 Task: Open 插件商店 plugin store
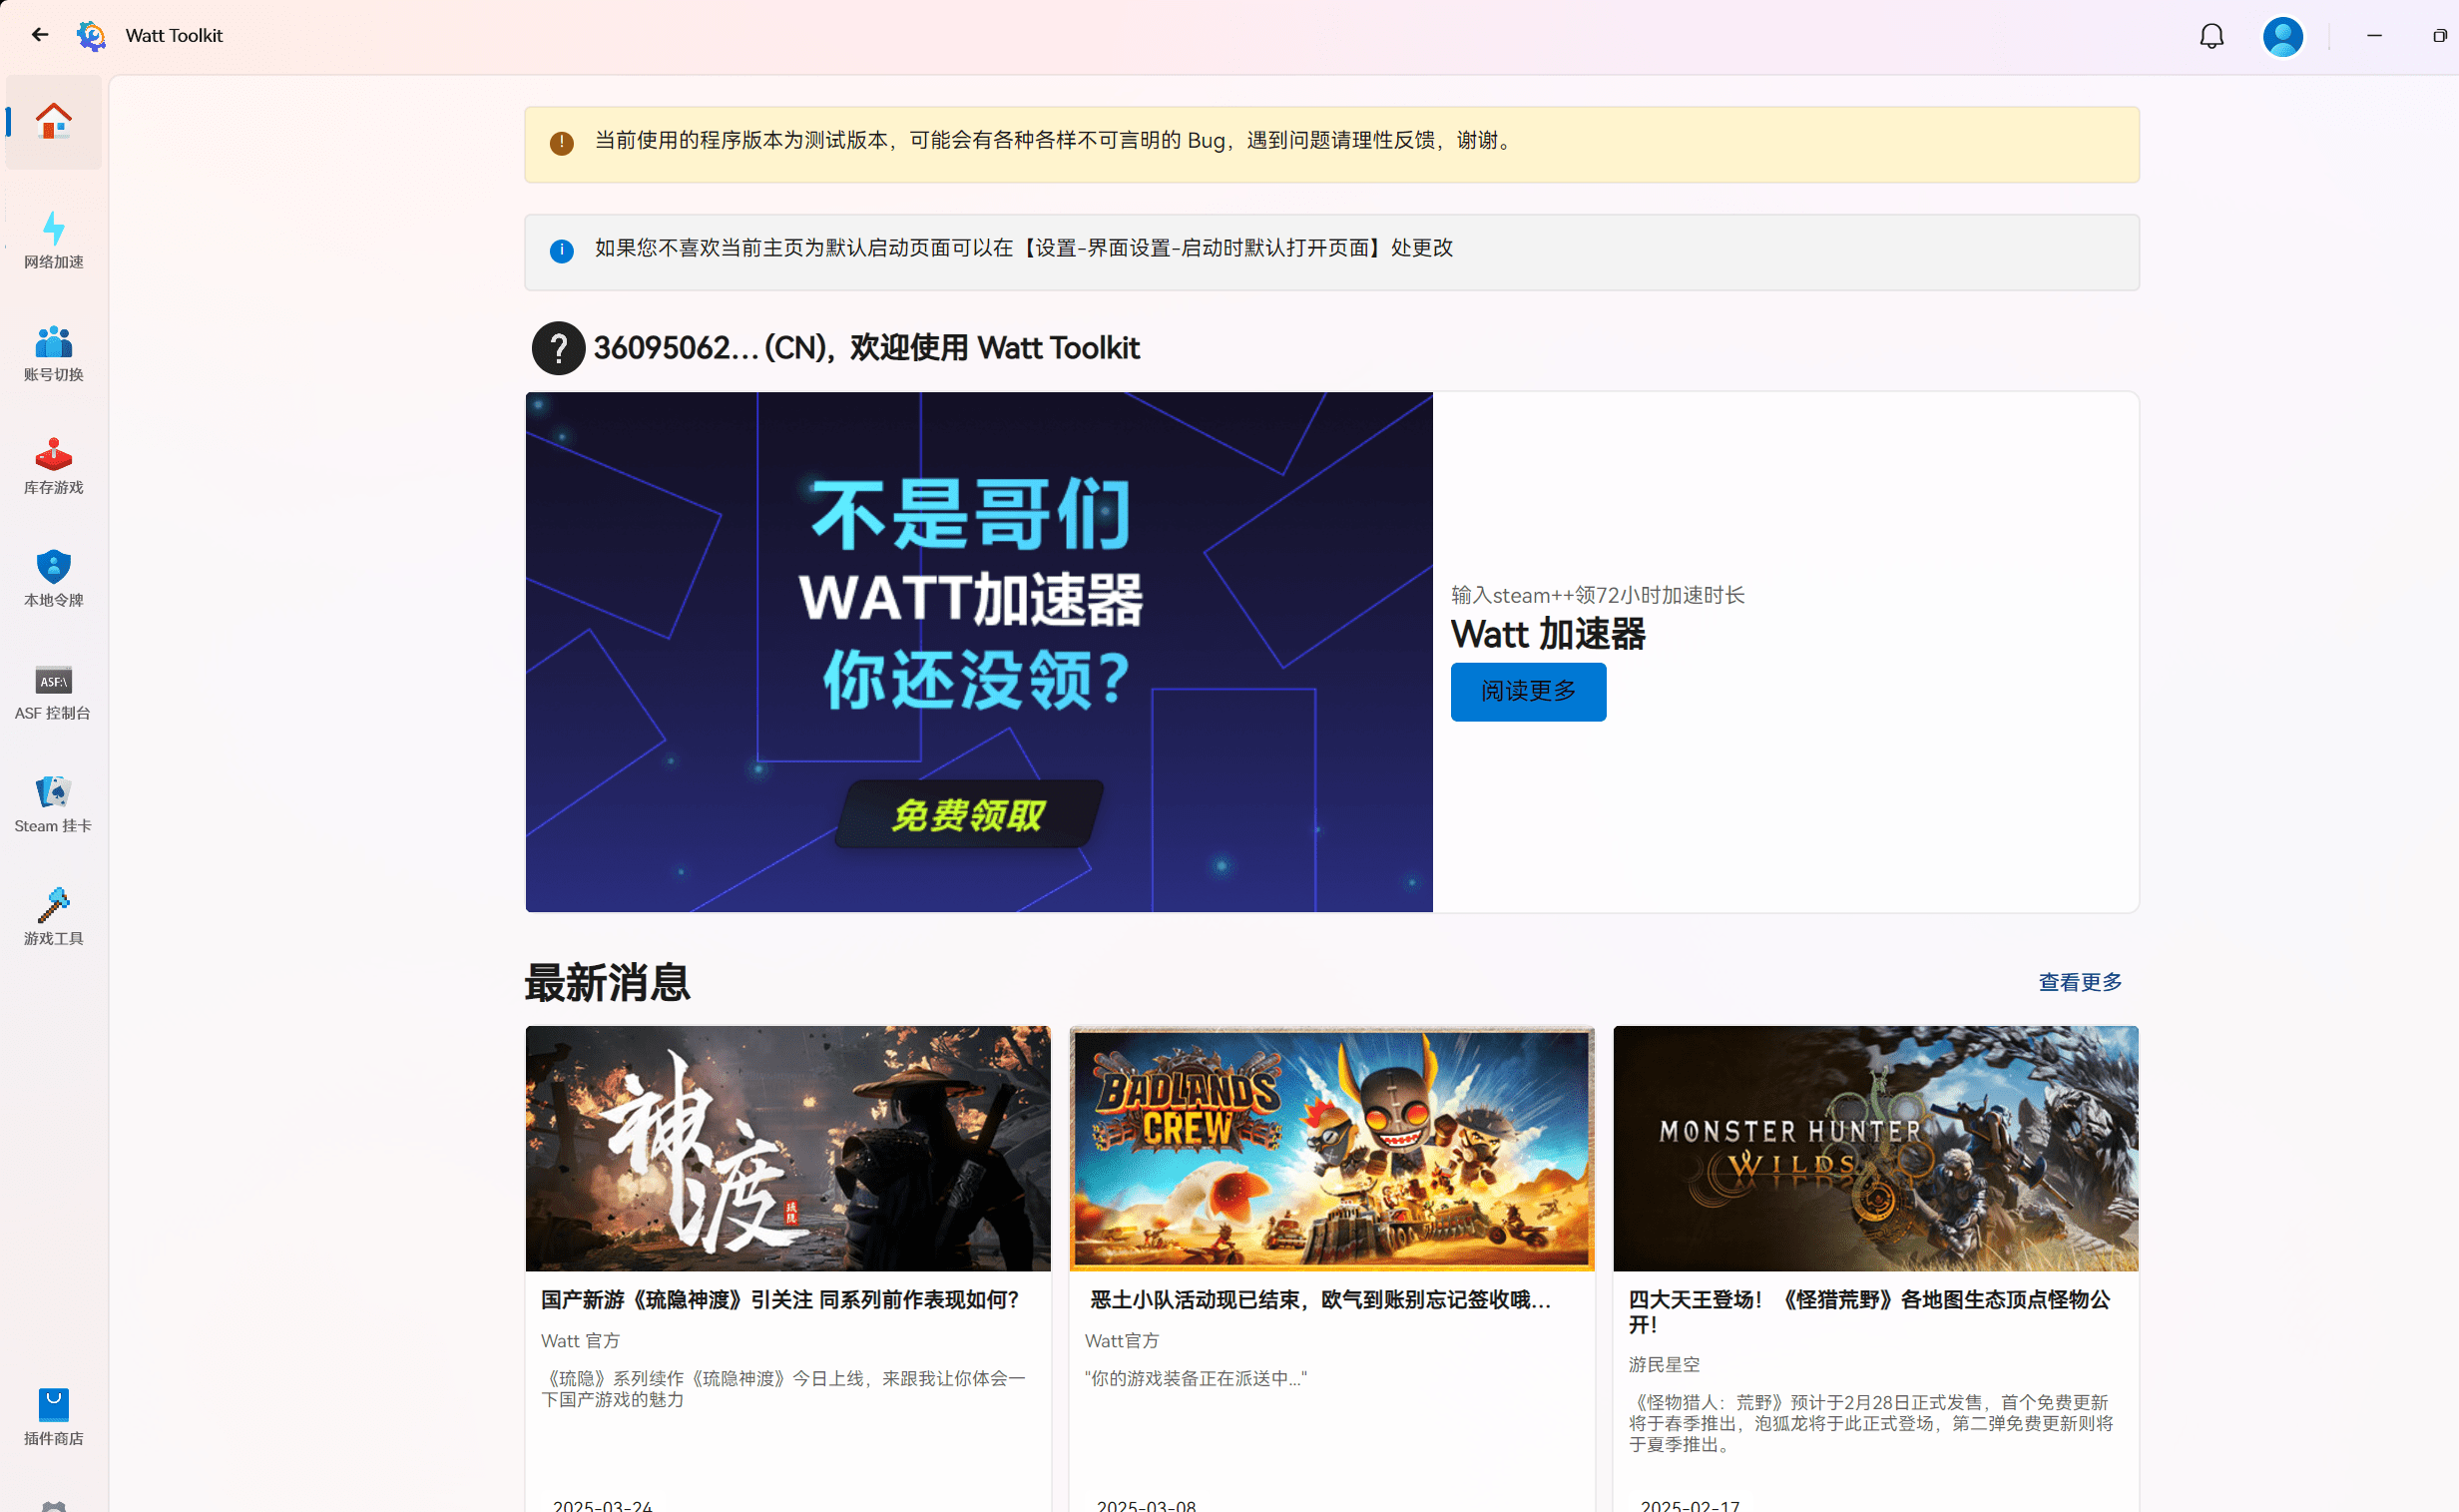pyautogui.click(x=53, y=1417)
